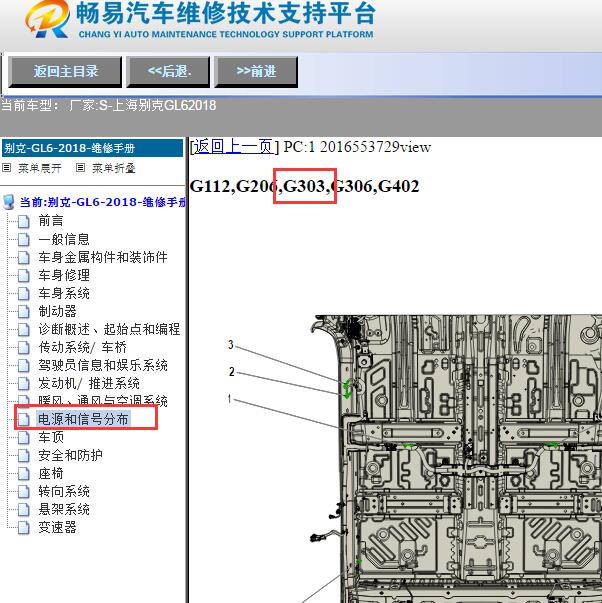
Task: Open the 一般信息 section
Action: 64,239
